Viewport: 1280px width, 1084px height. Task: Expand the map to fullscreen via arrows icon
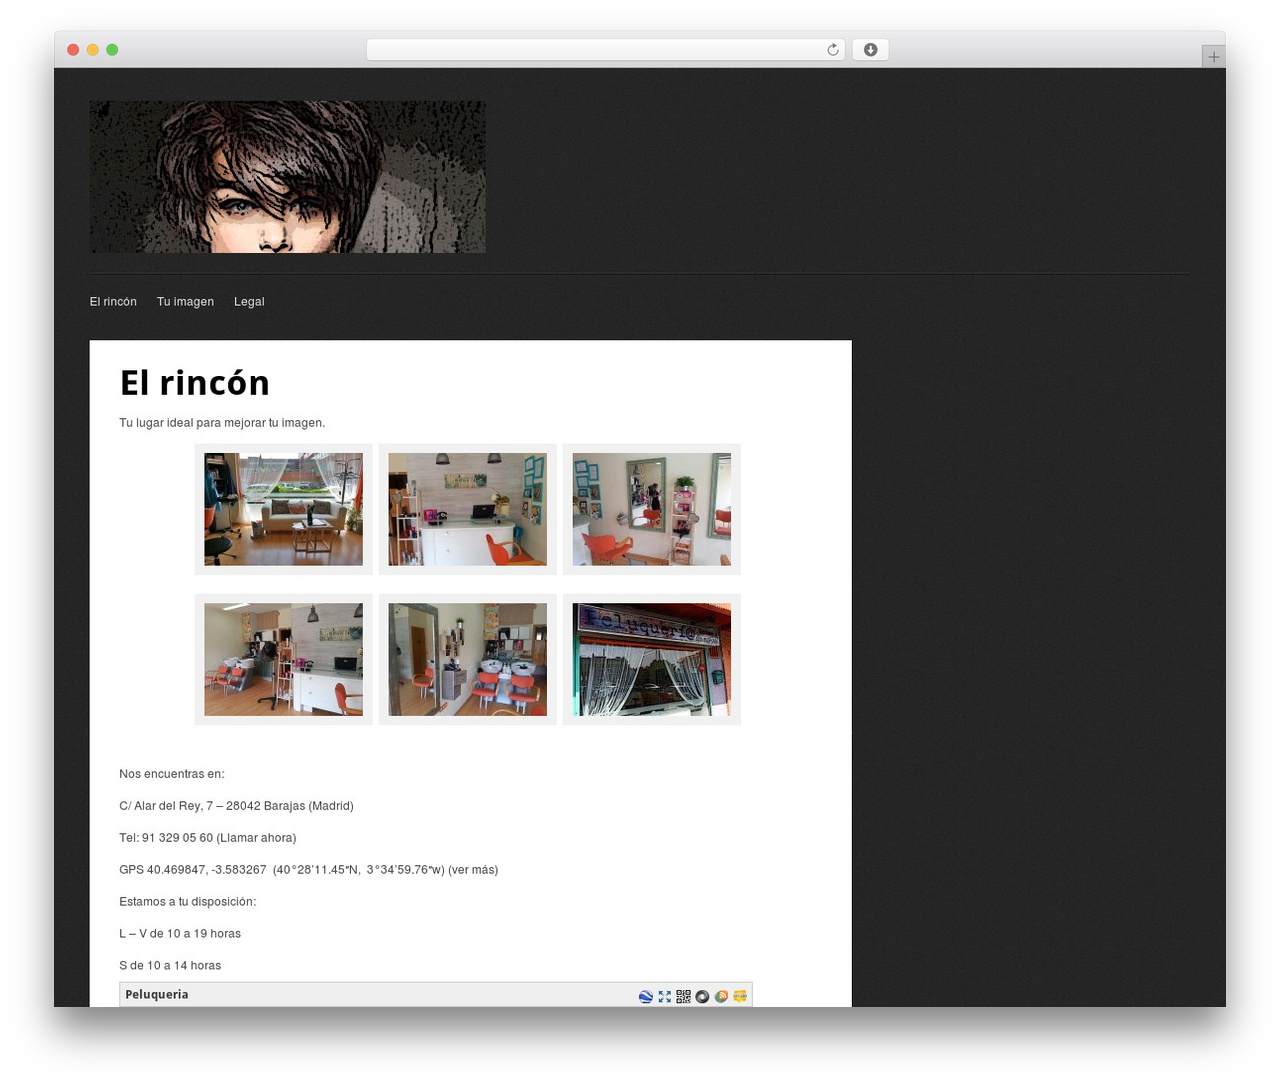click(x=665, y=996)
